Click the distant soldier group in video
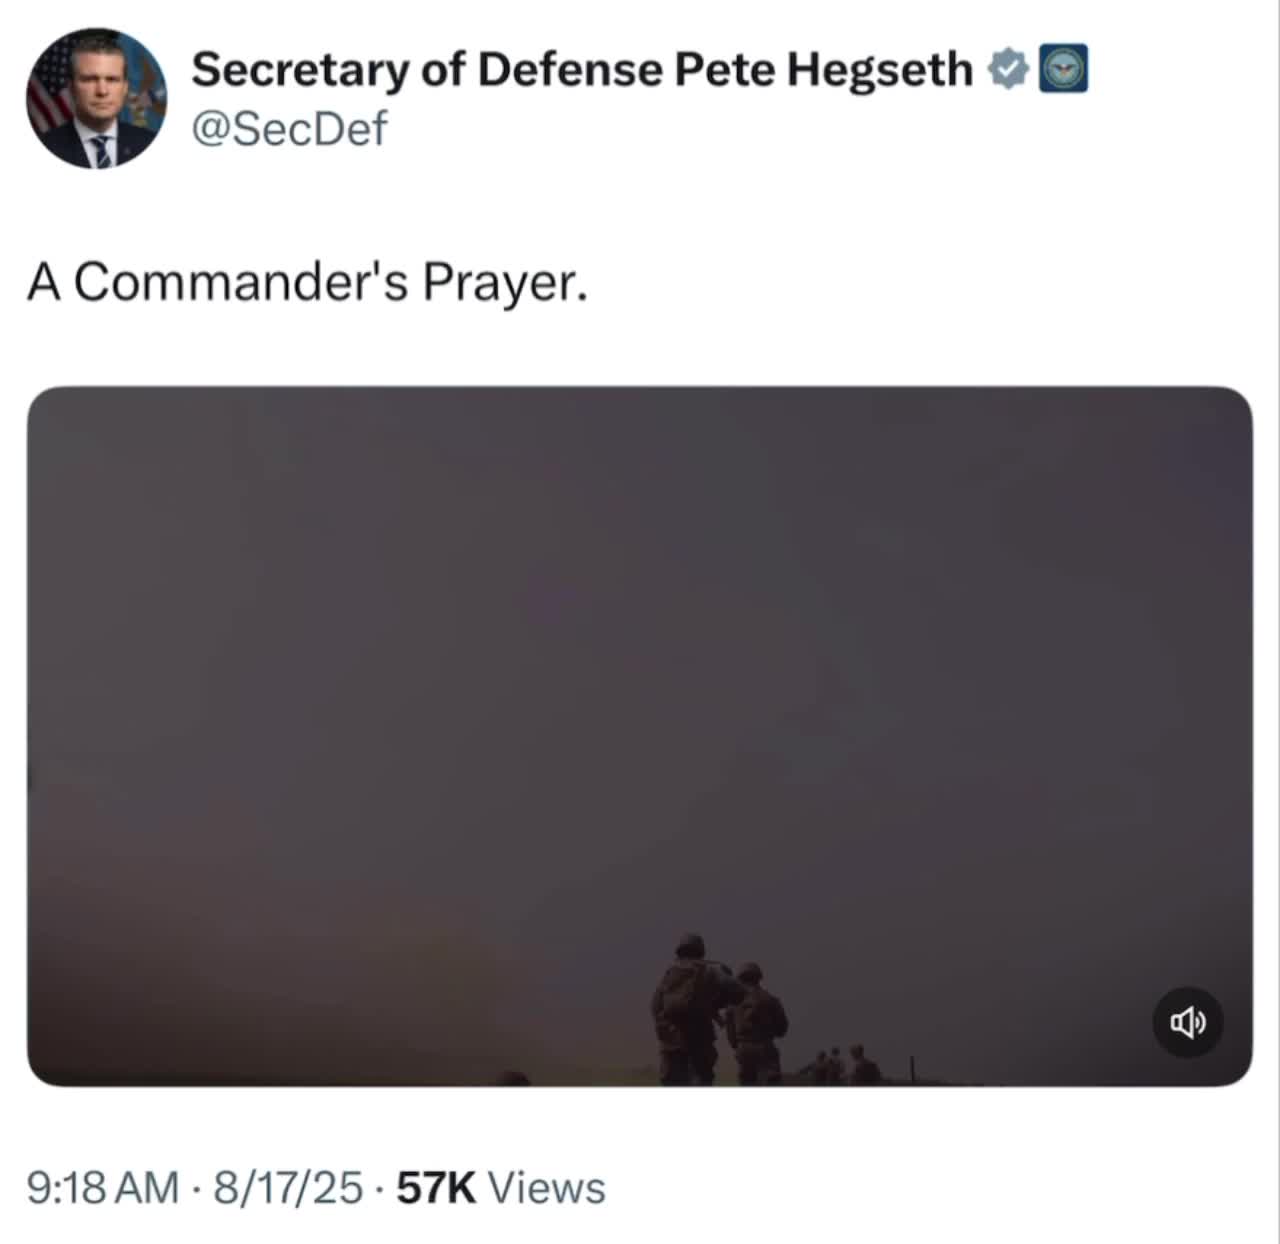 (840, 1066)
